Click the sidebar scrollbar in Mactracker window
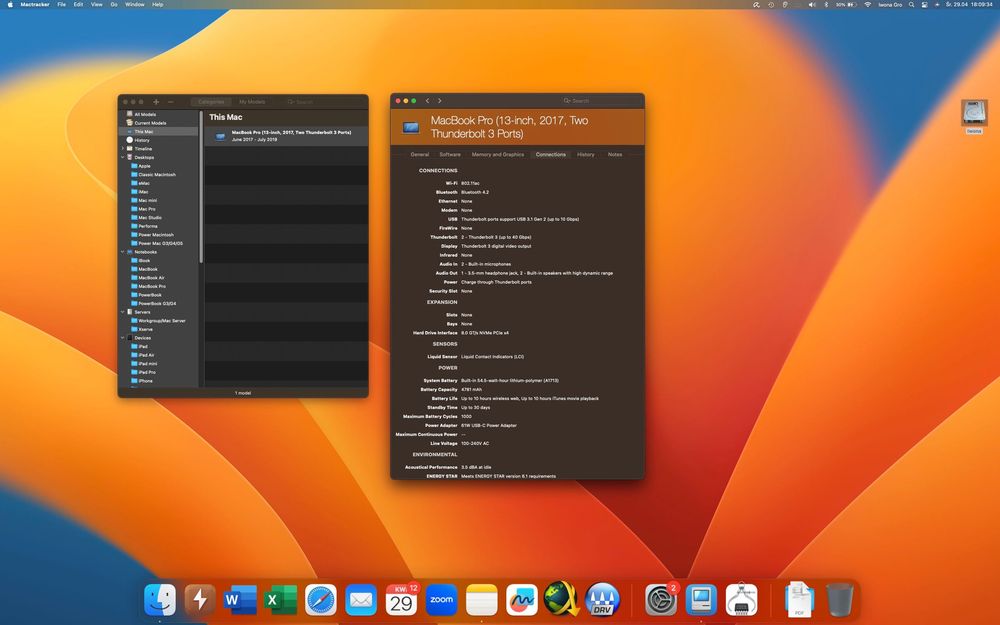The image size is (1000, 625). (201, 187)
